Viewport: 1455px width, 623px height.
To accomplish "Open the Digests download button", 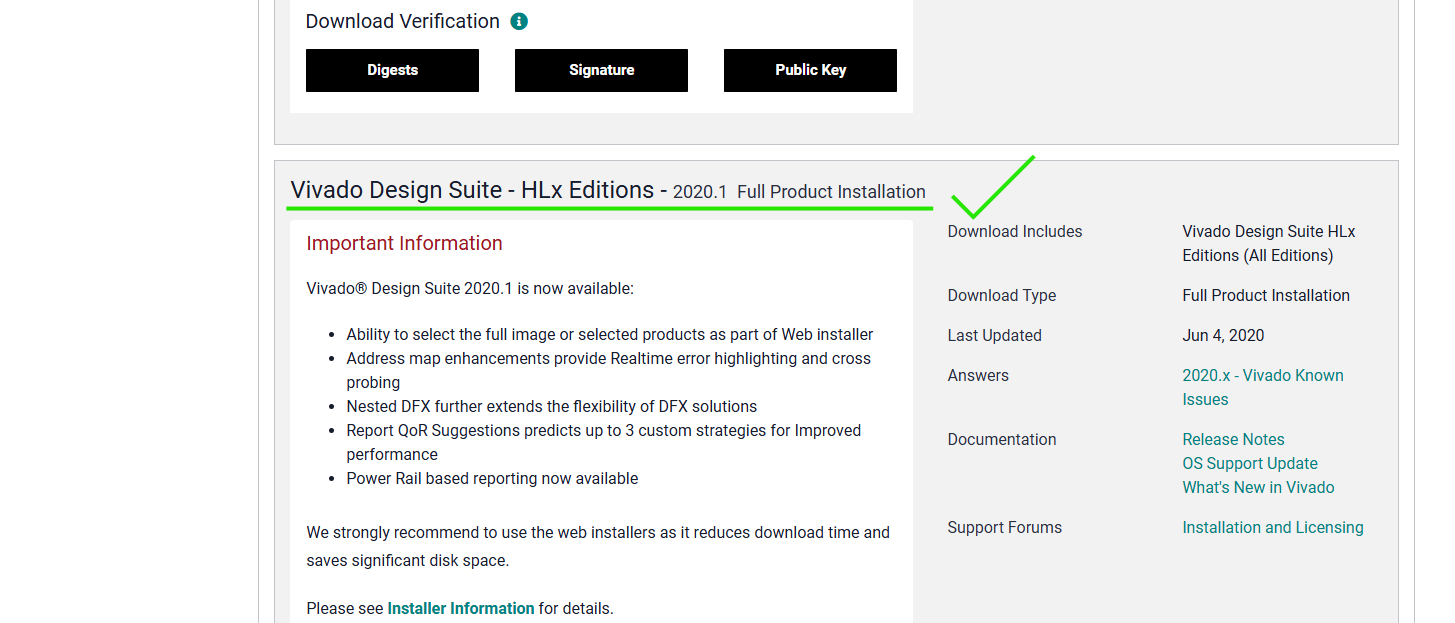I will click(x=392, y=70).
